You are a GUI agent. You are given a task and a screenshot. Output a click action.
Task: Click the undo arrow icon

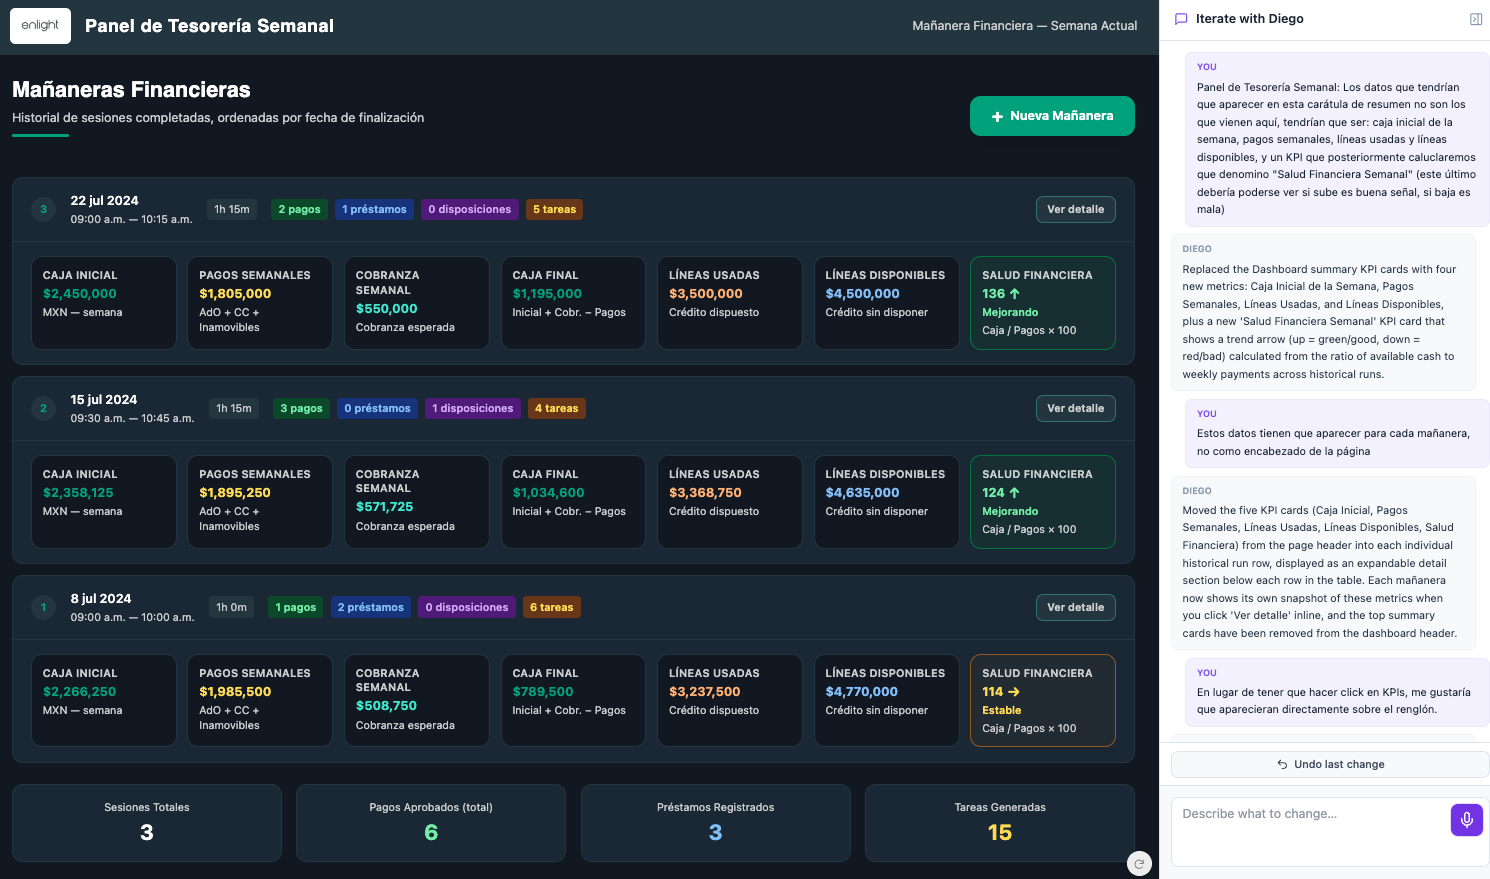[x=1282, y=764]
